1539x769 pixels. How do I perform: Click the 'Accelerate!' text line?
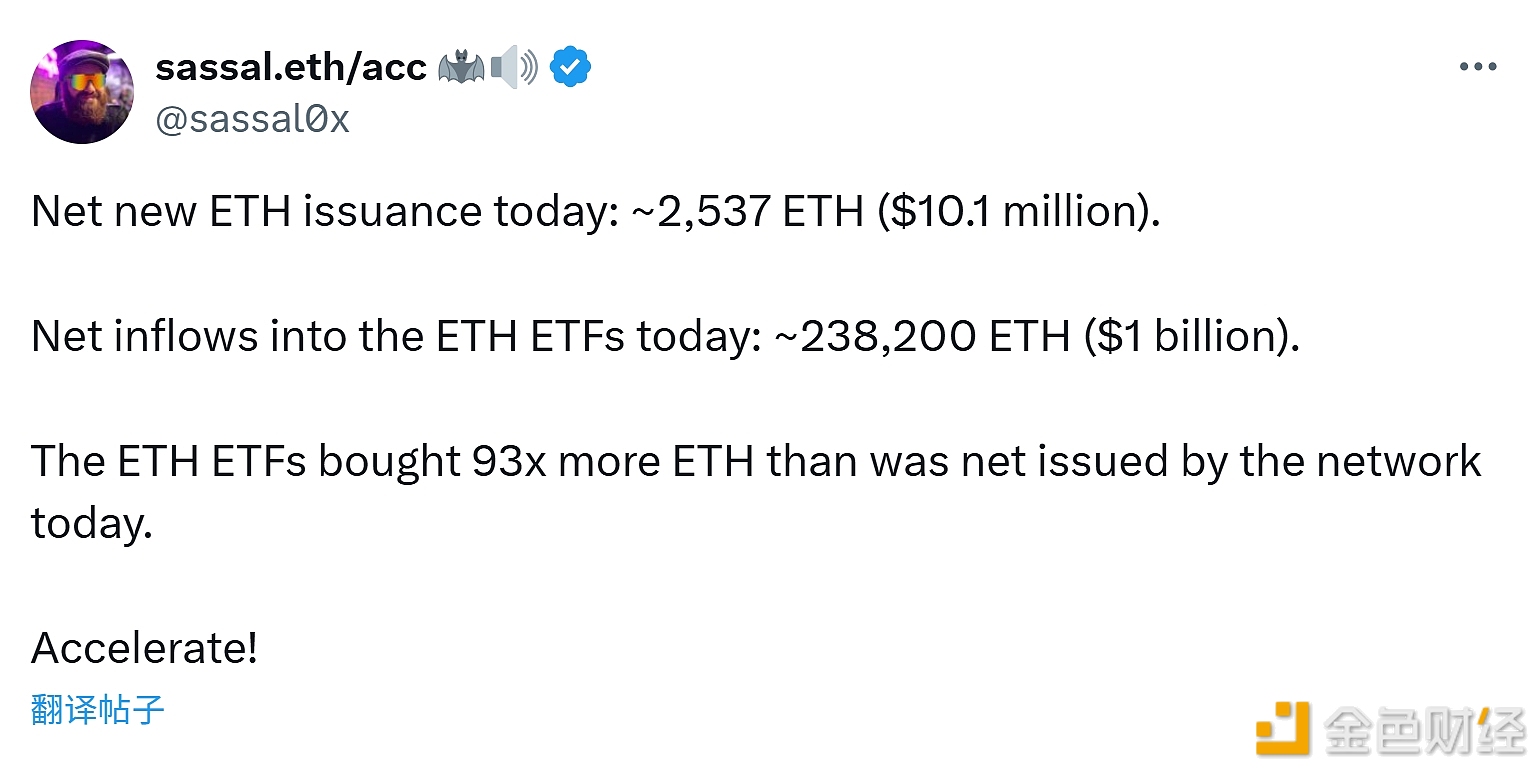145,648
